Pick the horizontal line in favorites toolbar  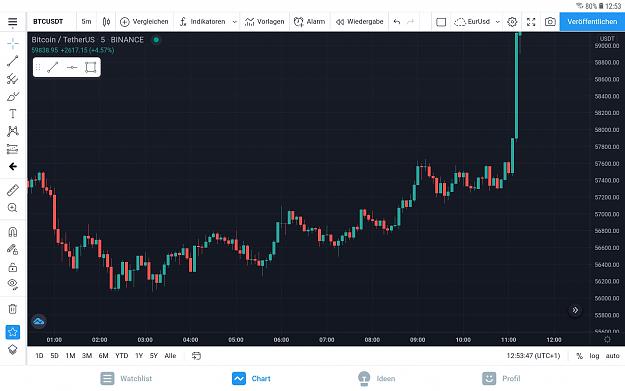point(72,67)
